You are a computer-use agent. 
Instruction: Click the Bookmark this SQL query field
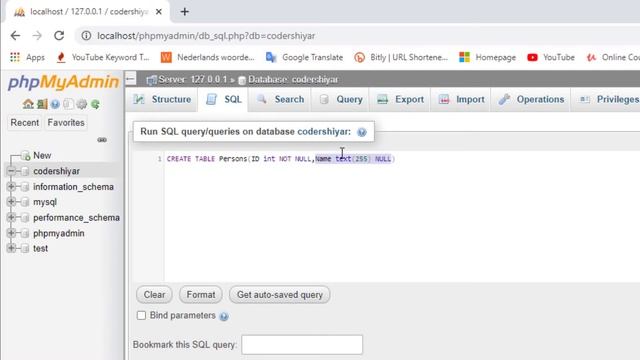coord(302,344)
